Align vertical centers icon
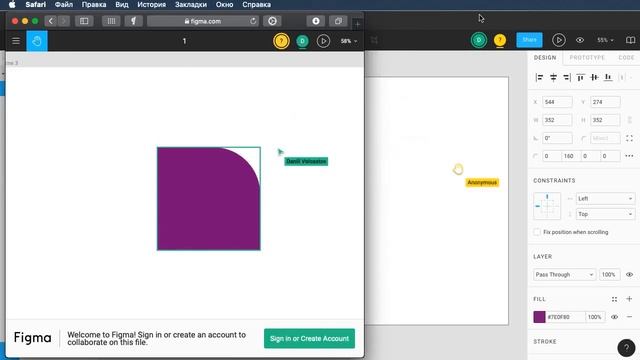Image resolution: width=640 pixels, height=360 pixels. coord(594,77)
